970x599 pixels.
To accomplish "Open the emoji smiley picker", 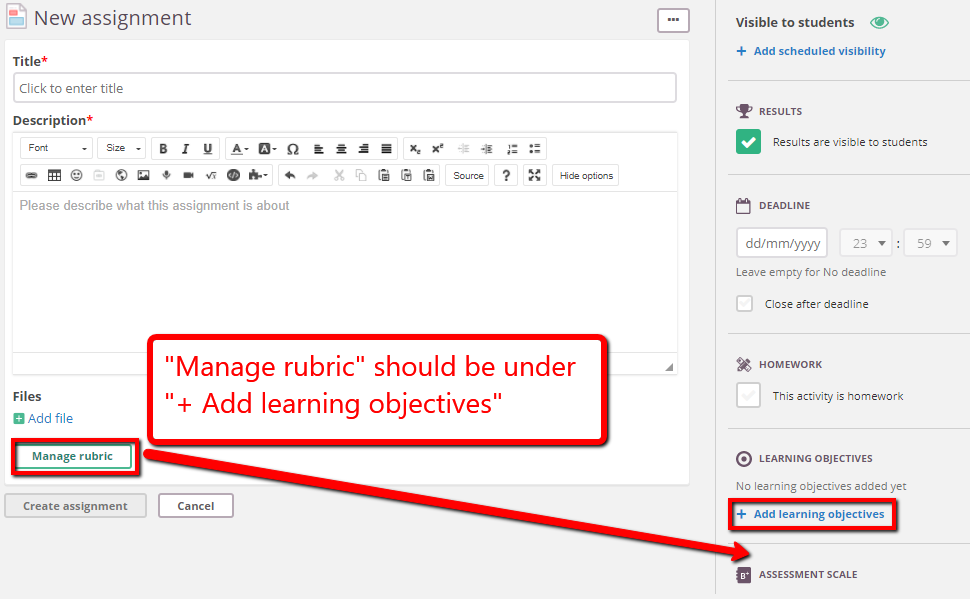I will (x=76, y=175).
